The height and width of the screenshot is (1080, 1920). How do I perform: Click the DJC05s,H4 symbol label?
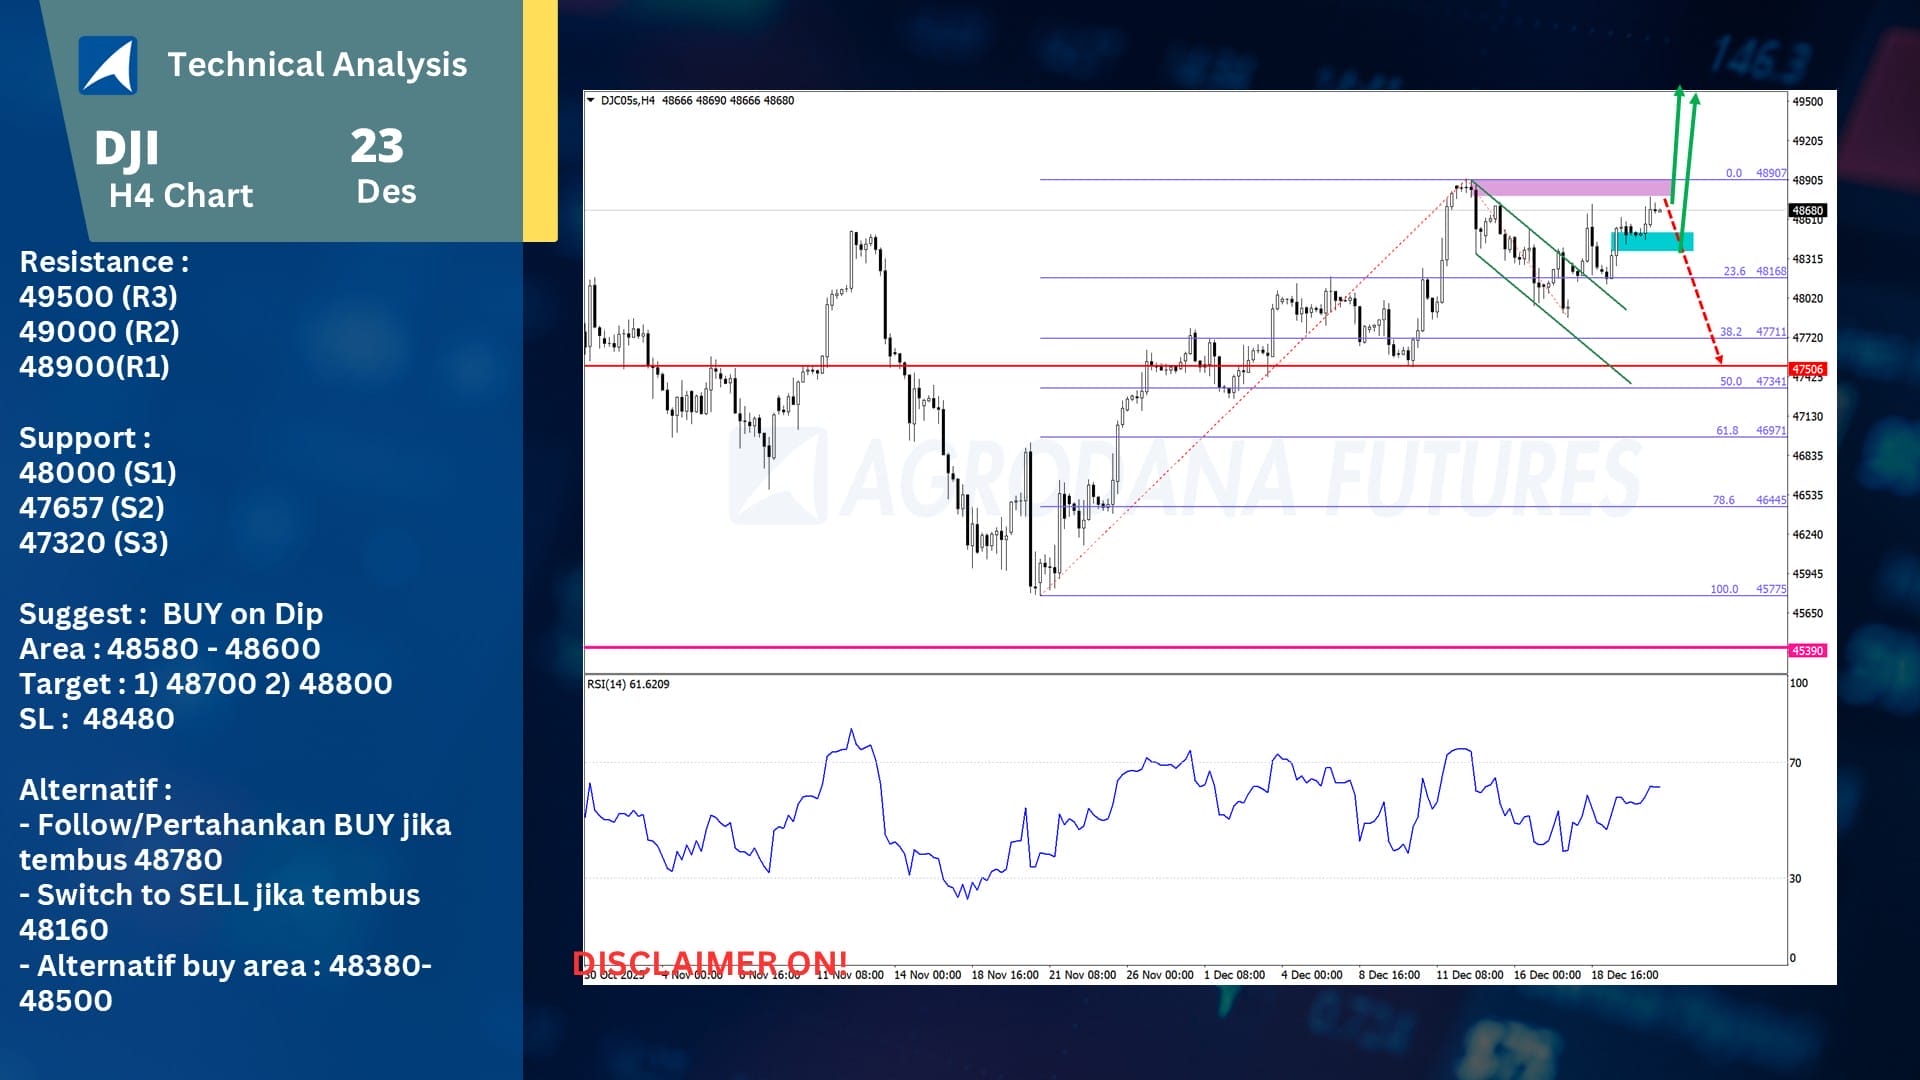627,100
